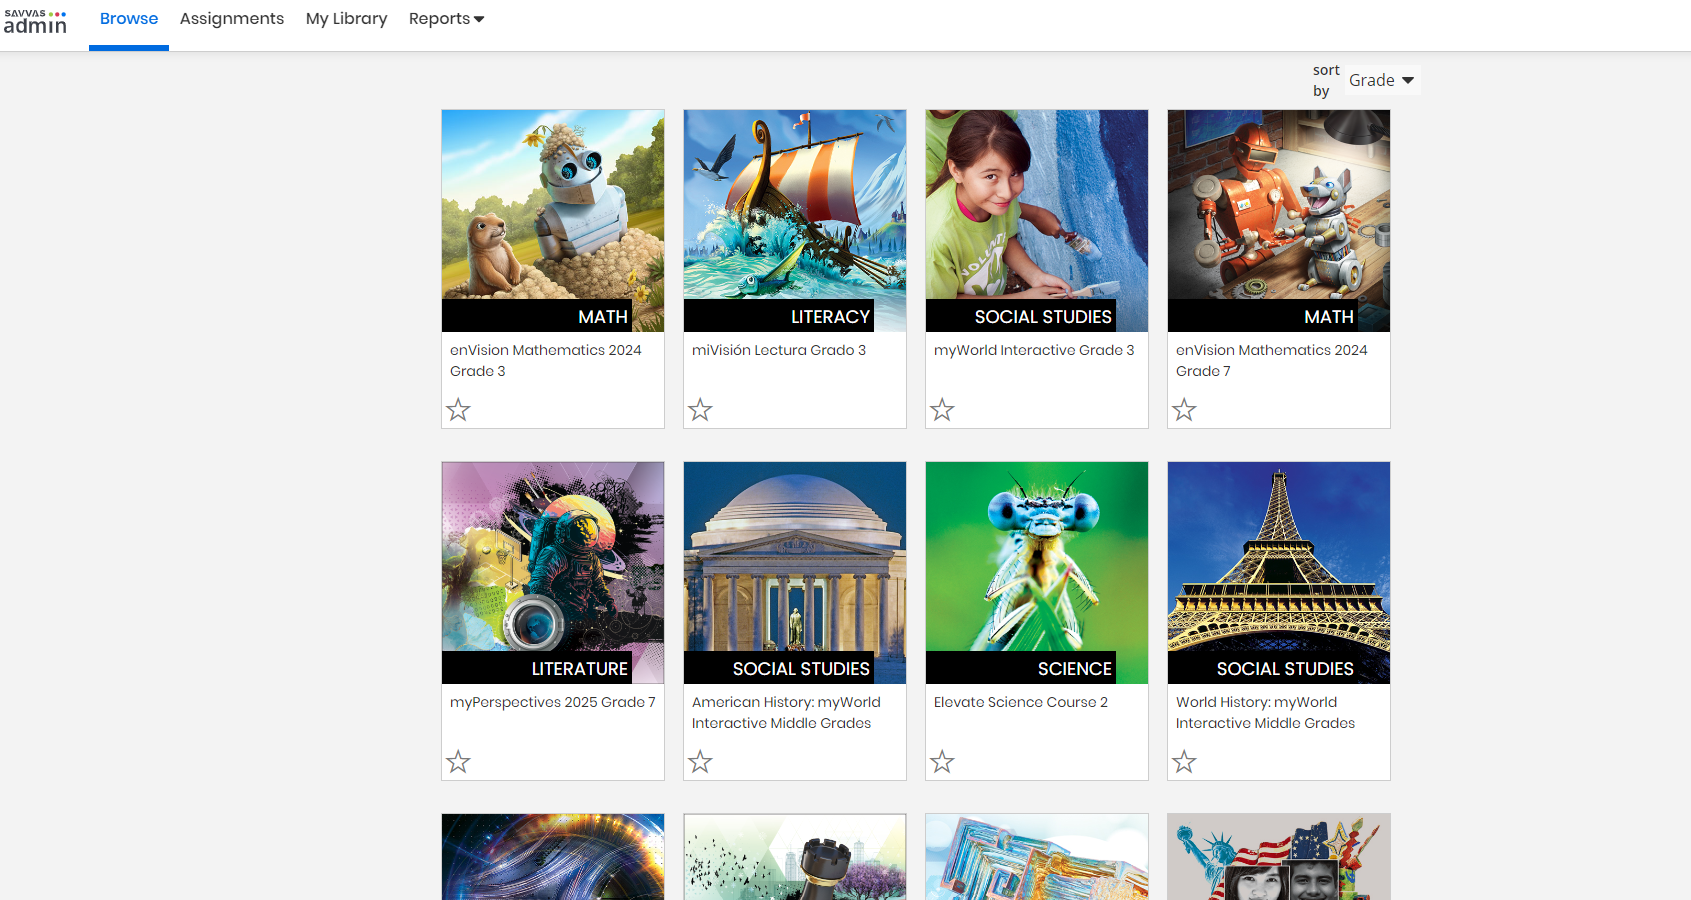Expand the Reports menu
The image size is (1691, 900).
coord(446,19)
